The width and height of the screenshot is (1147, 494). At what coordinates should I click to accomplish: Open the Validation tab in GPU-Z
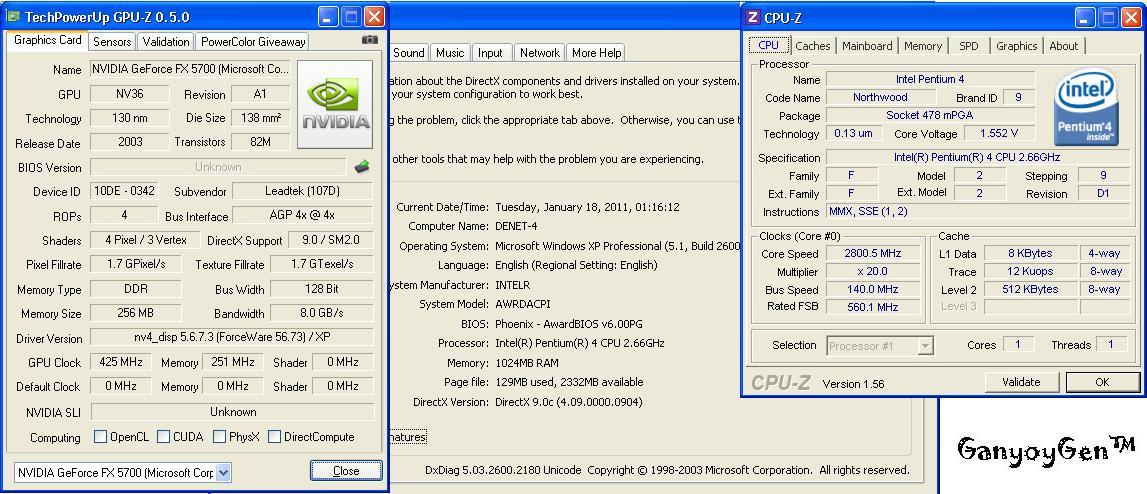pyautogui.click(x=166, y=42)
